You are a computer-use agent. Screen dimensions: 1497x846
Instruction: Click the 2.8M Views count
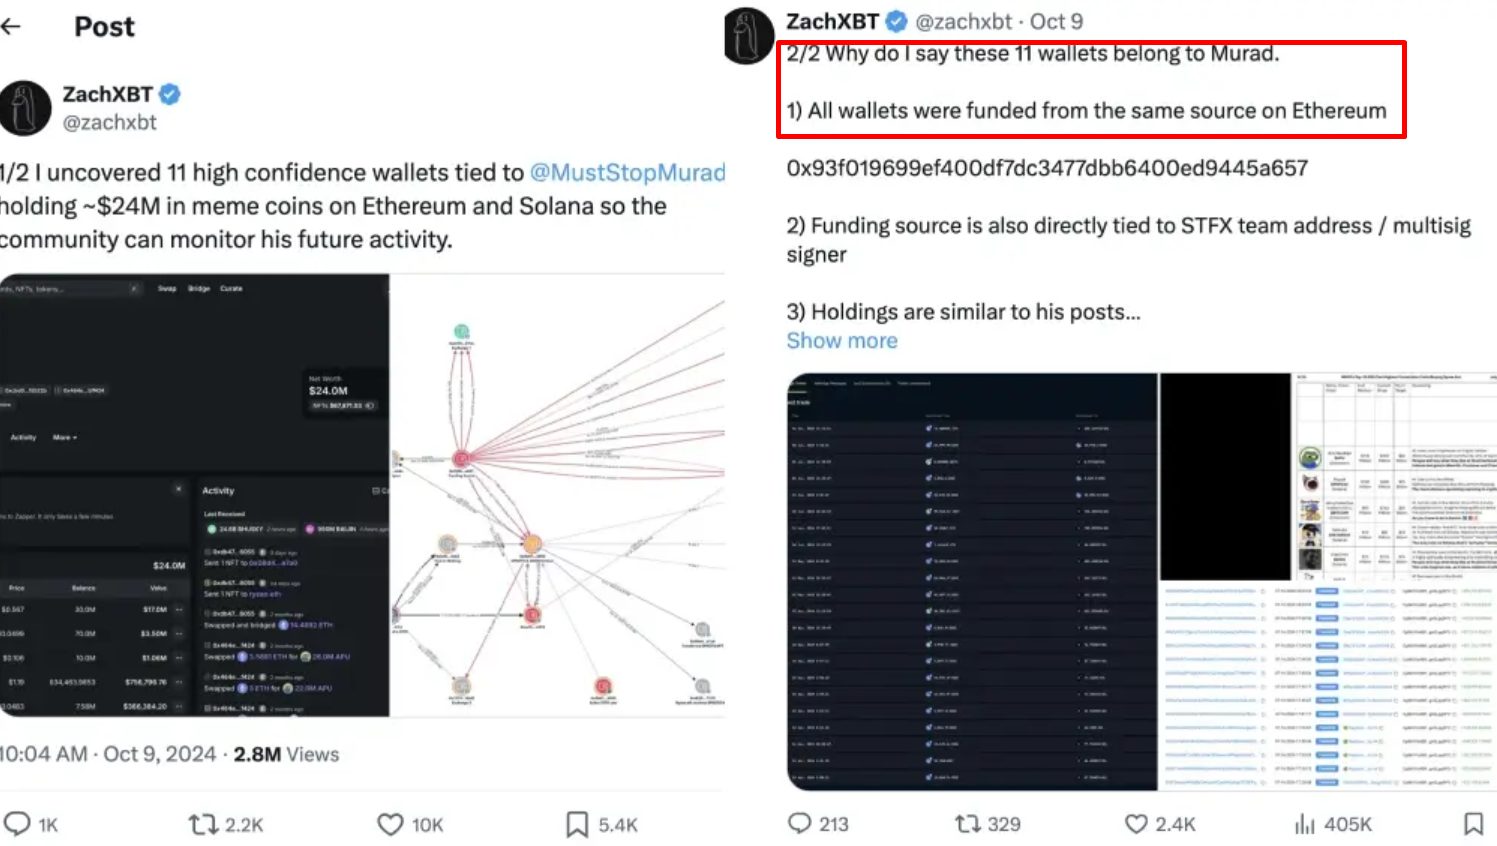[x=286, y=754]
